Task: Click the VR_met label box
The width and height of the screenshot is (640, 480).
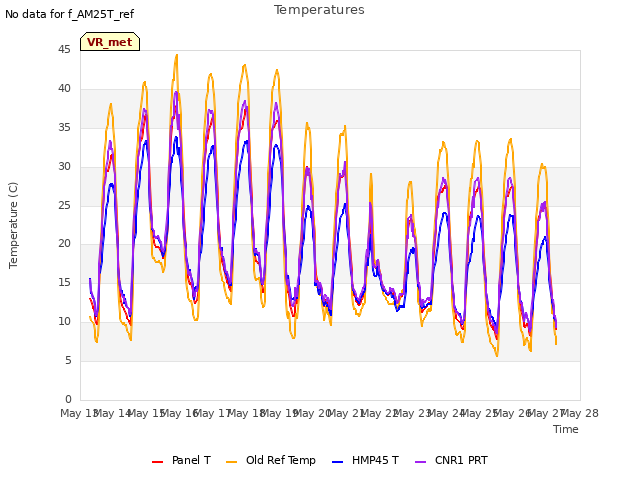Action: 110,42
